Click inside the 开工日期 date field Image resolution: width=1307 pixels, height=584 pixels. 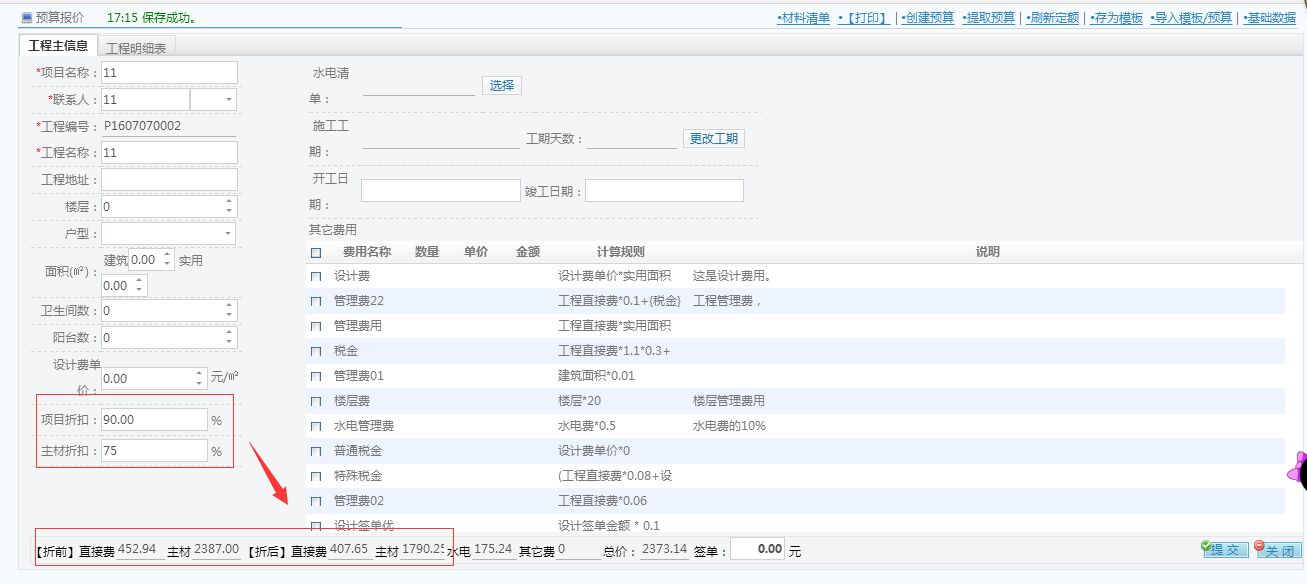(x=440, y=189)
